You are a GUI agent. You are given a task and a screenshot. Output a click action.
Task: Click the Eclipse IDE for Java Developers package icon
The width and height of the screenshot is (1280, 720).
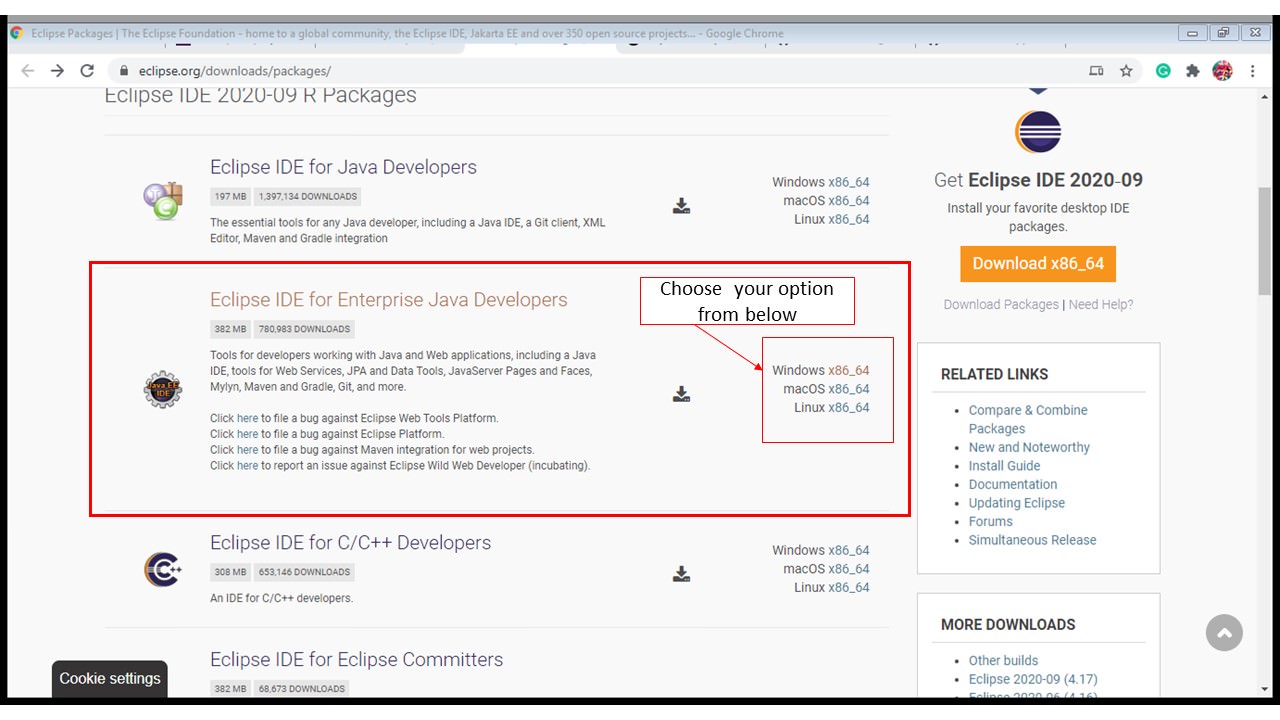[163, 201]
